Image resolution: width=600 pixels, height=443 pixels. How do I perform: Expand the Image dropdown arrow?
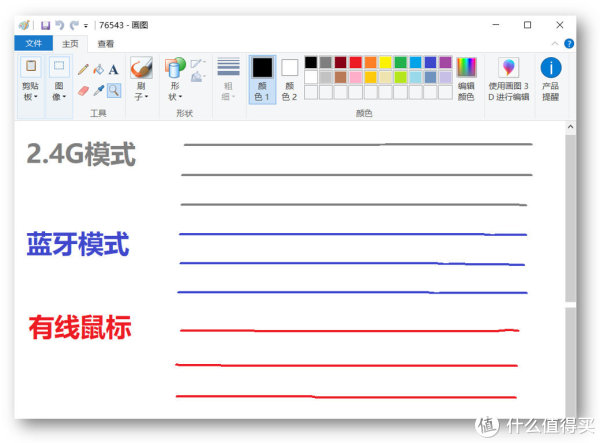[64, 96]
